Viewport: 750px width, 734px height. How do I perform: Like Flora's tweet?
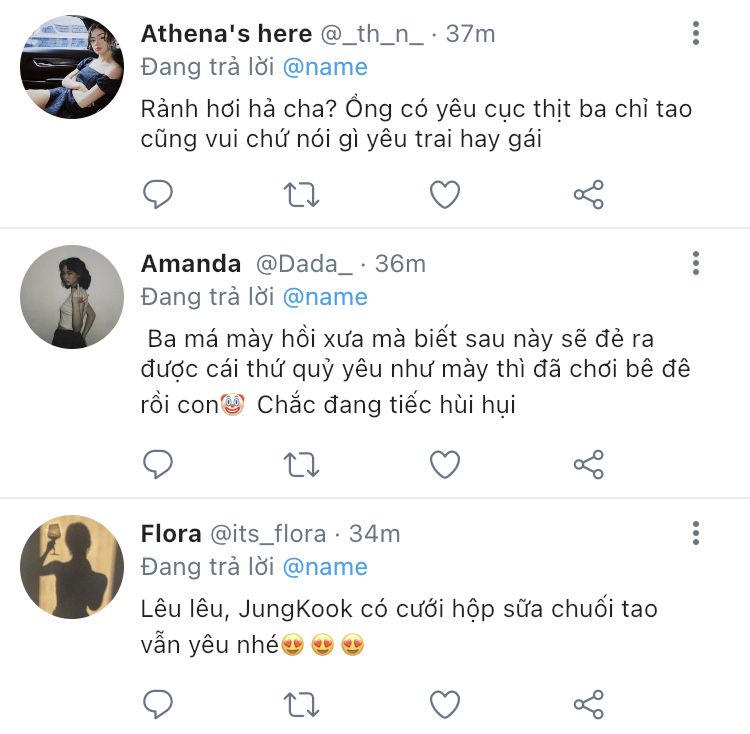(x=445, y=704)
